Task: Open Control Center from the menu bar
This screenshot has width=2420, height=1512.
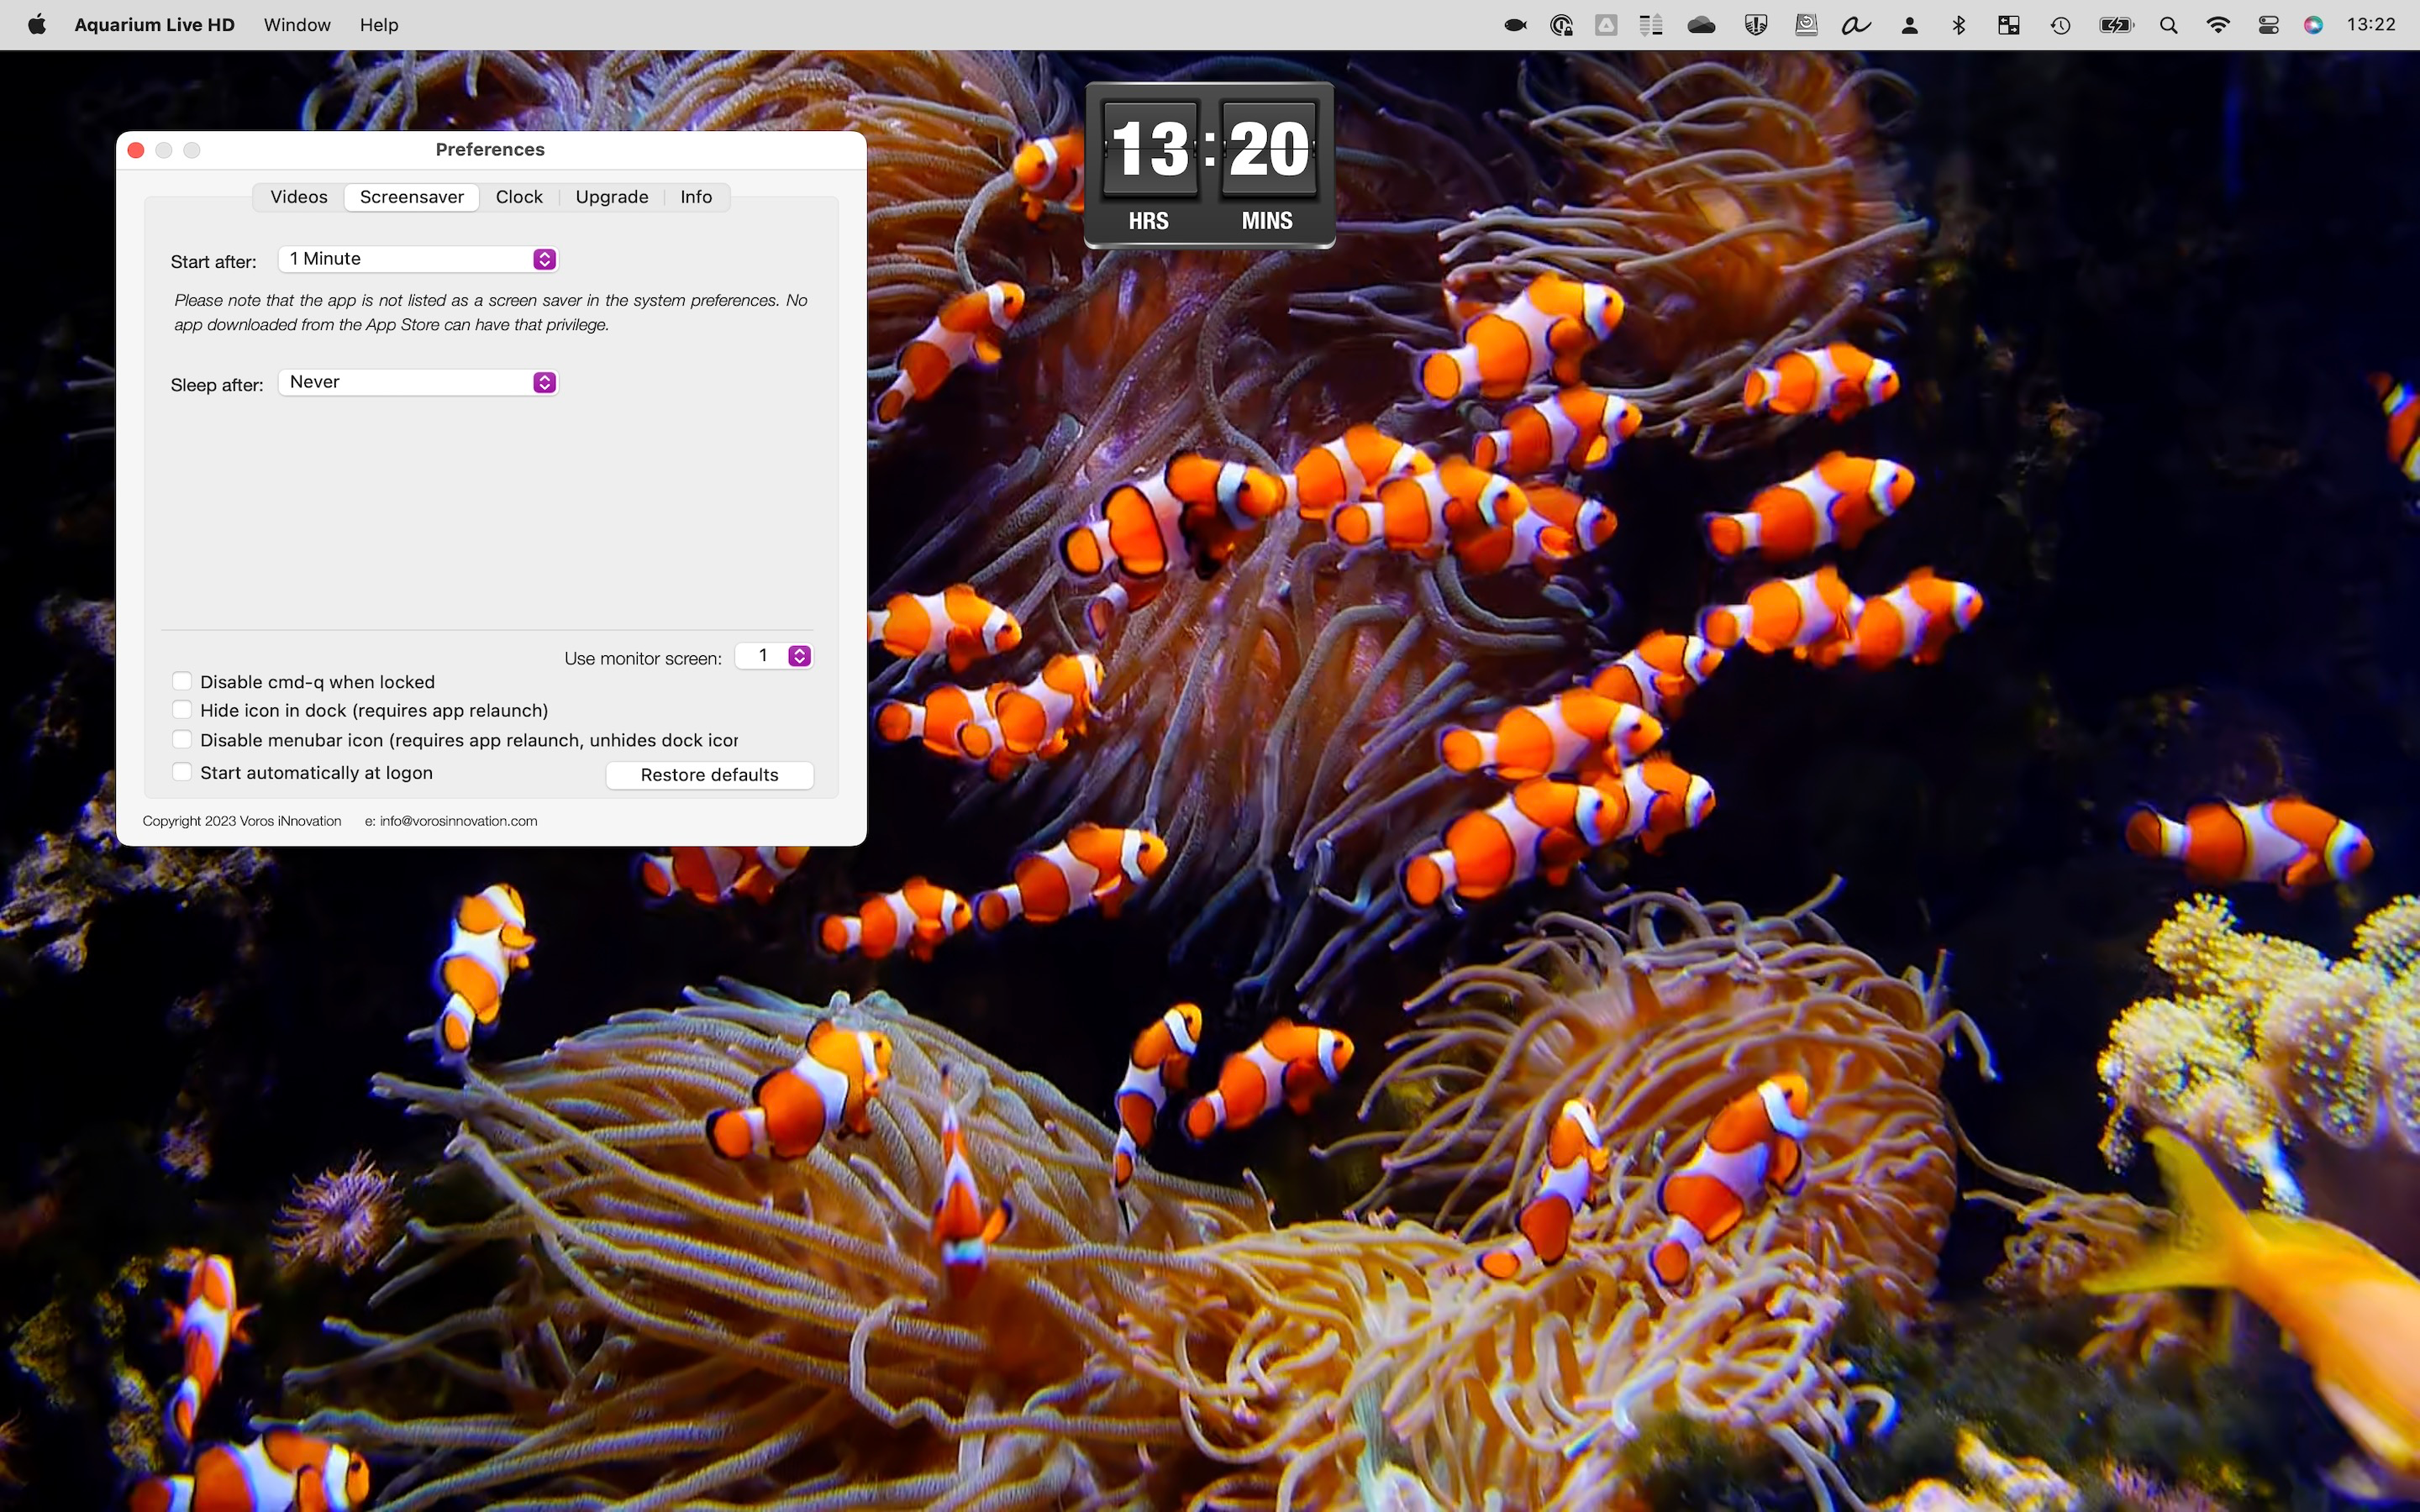Action: (2268, 25)
